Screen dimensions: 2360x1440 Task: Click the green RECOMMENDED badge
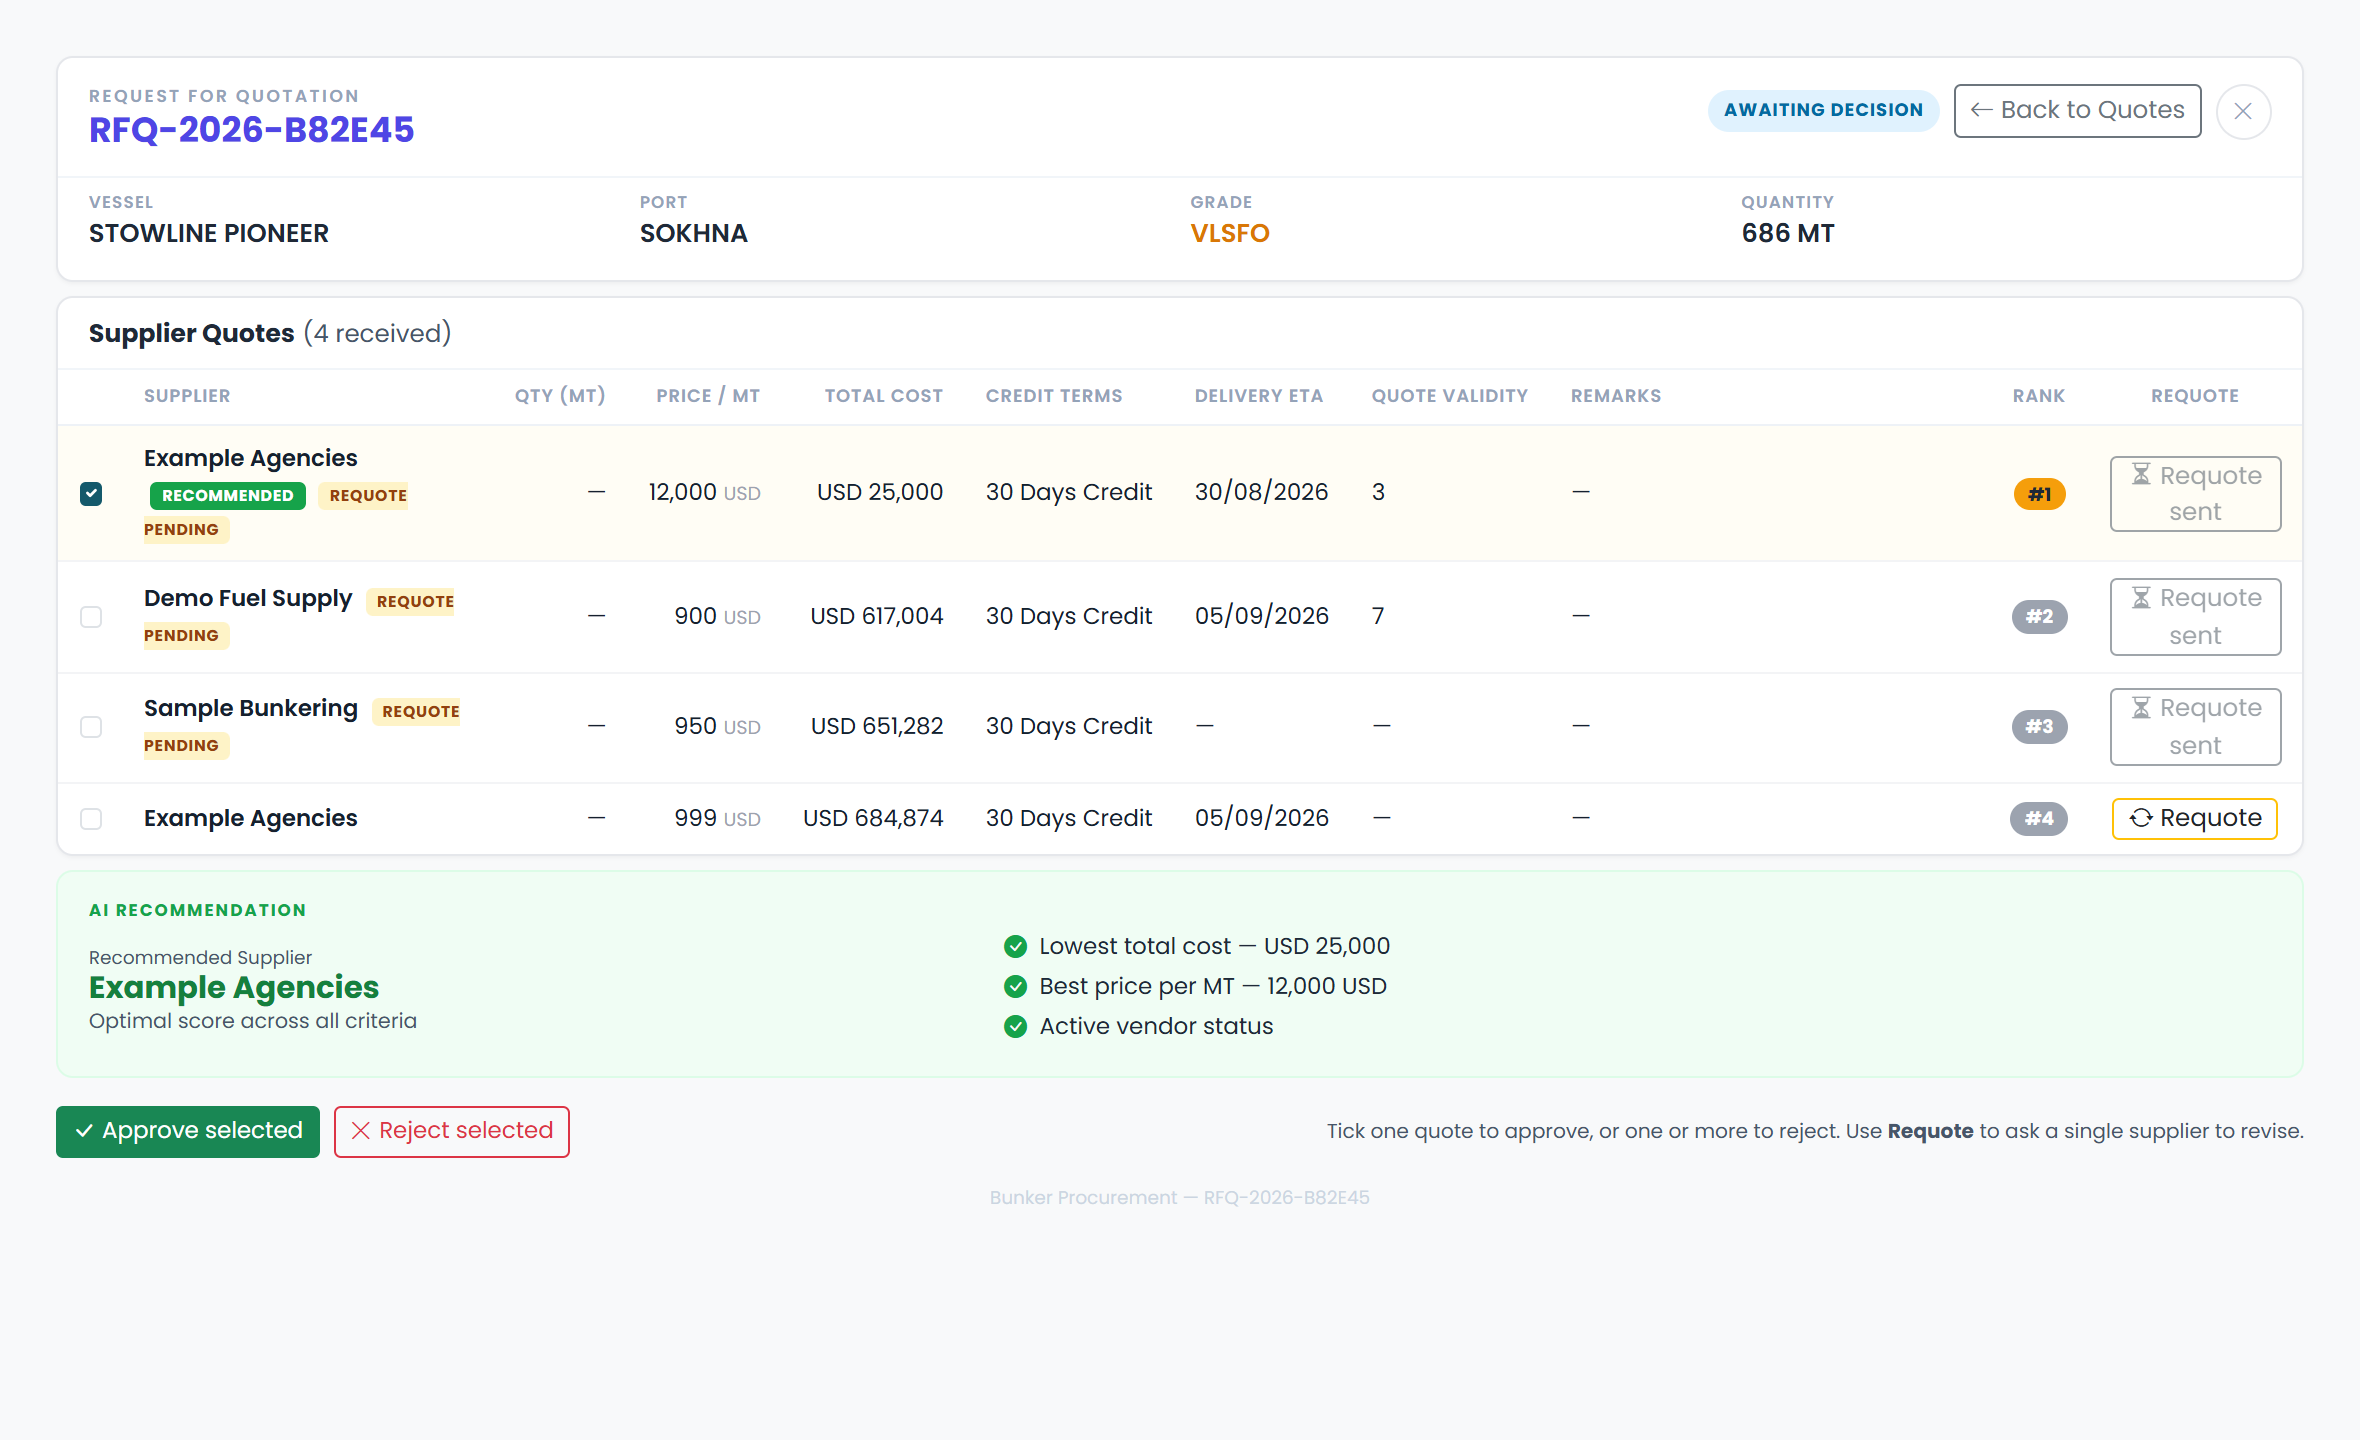pyautogui.click(x=228, y=496)
